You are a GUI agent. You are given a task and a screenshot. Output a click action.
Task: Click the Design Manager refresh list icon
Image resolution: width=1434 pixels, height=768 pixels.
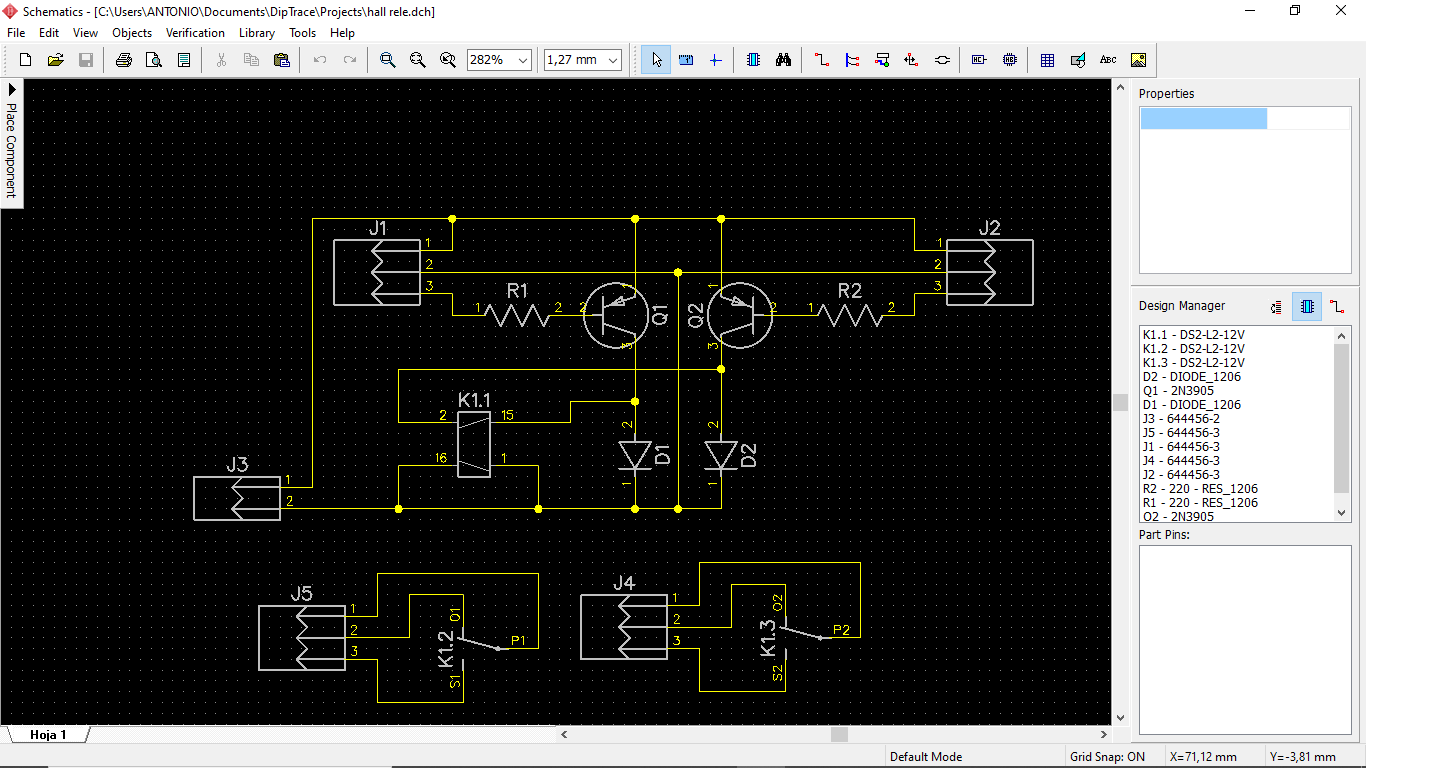point(1276,307)
